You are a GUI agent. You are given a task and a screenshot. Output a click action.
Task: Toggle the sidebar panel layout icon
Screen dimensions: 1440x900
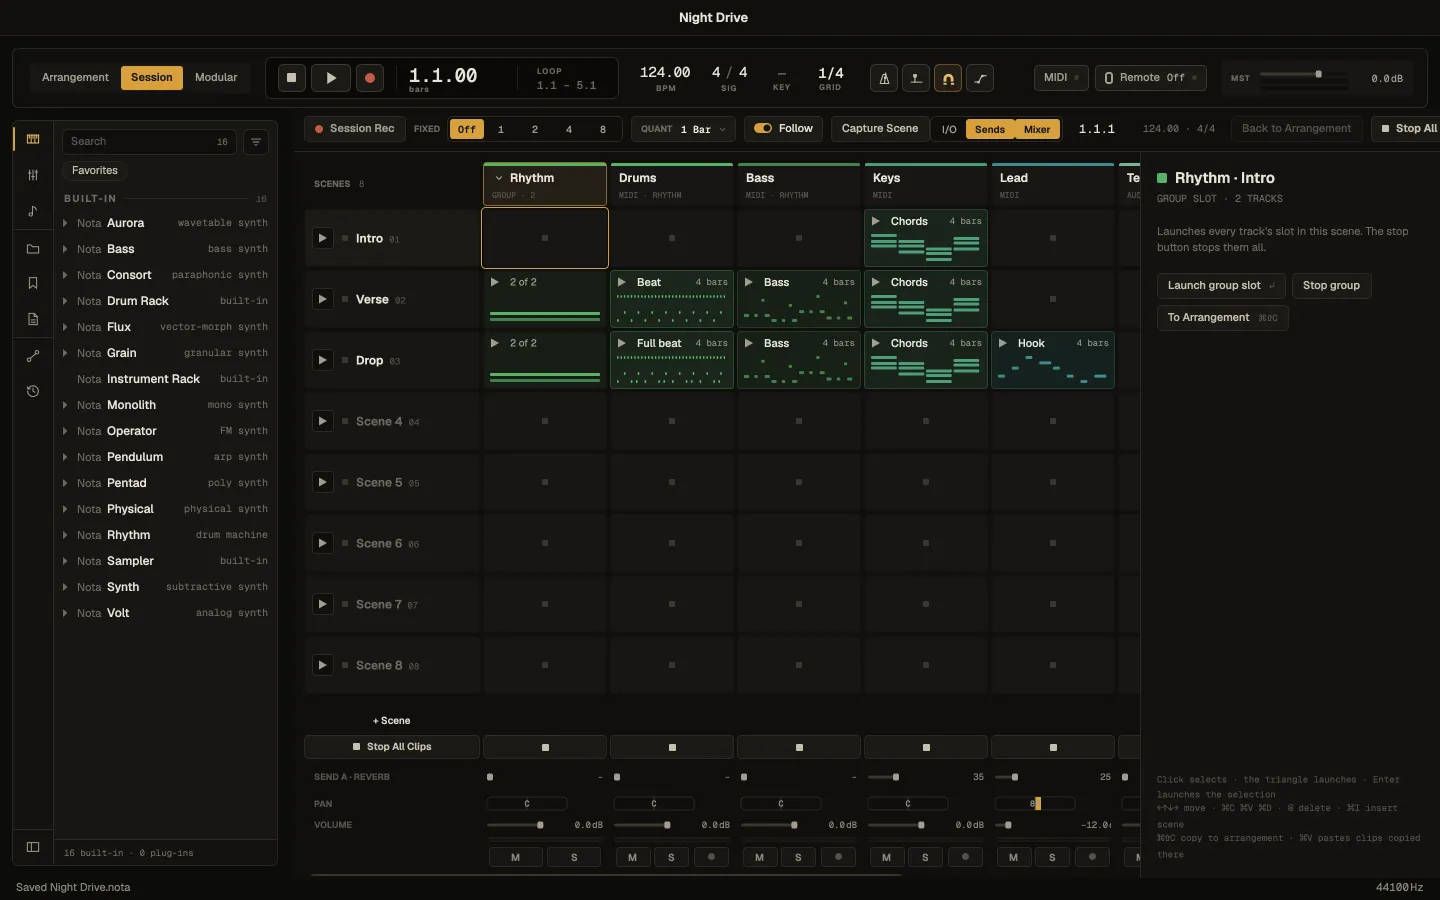point(33,847)
